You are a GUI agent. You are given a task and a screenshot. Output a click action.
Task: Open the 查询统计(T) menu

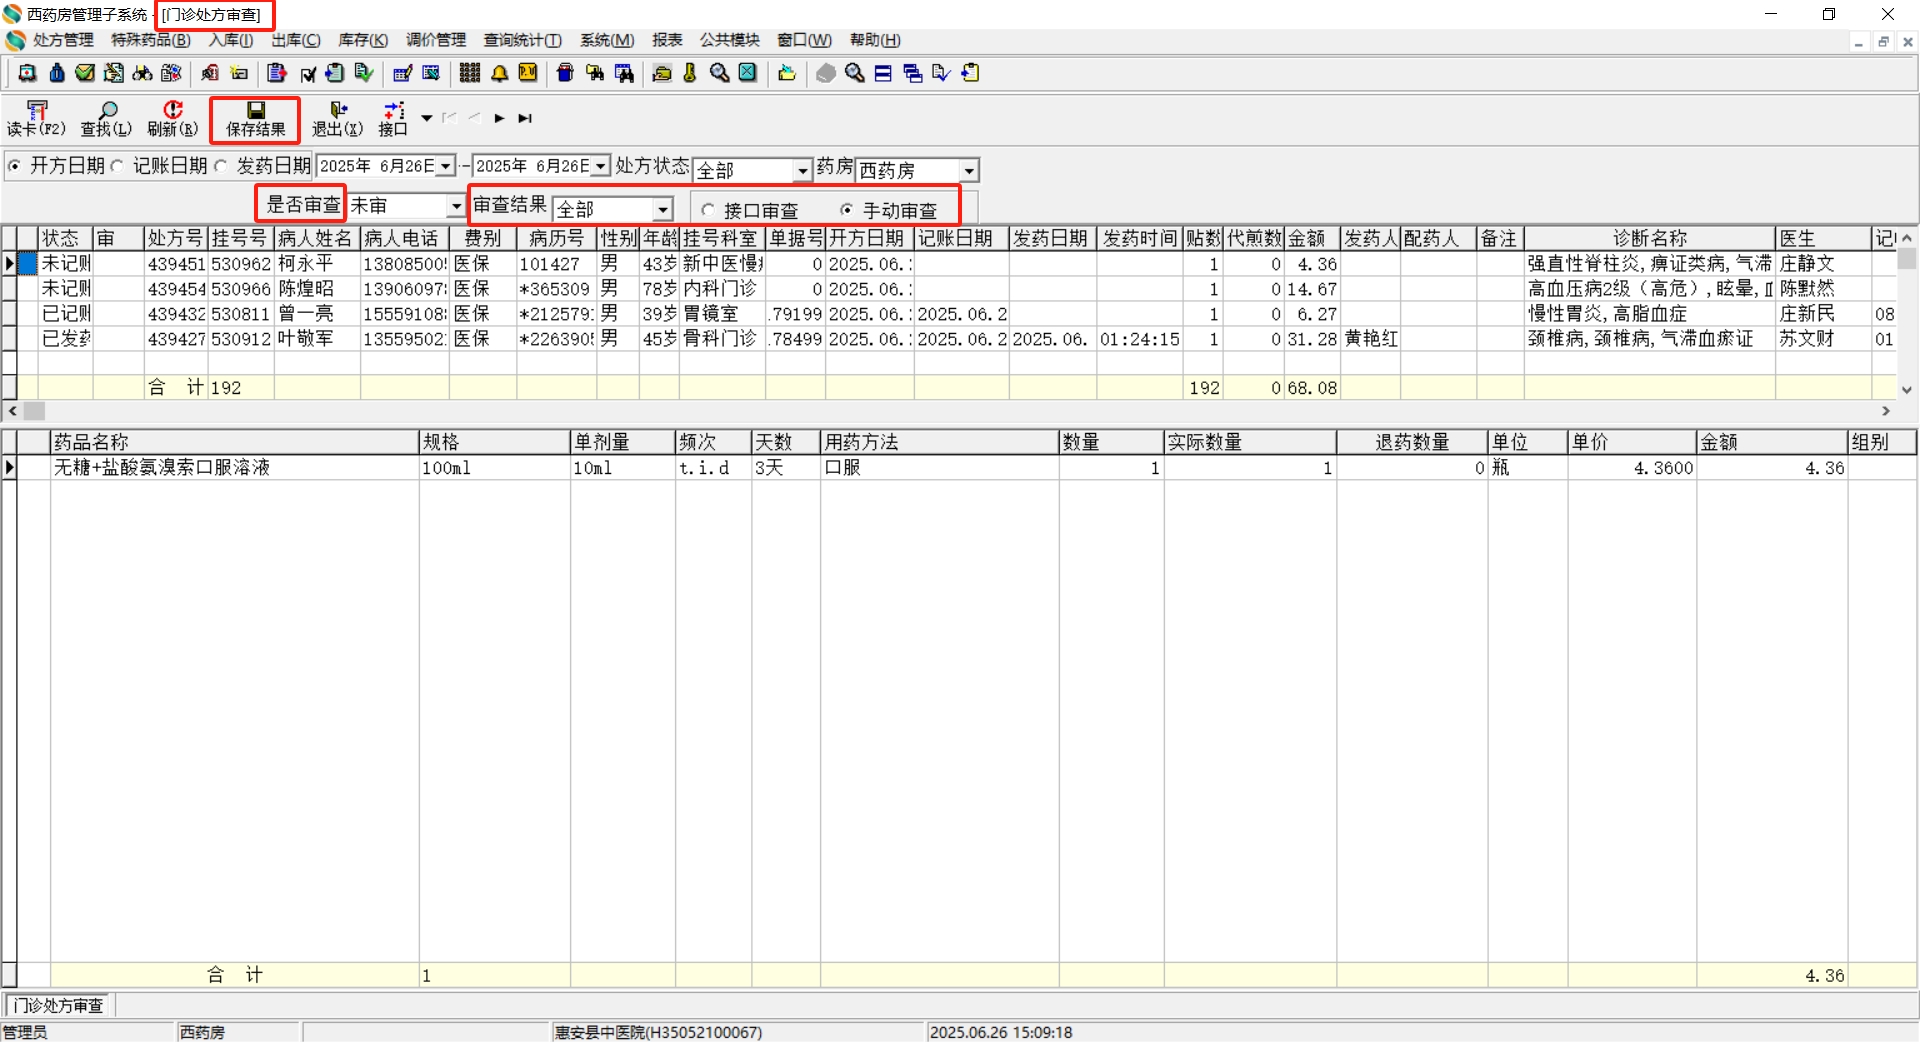(x=522, y=40)
